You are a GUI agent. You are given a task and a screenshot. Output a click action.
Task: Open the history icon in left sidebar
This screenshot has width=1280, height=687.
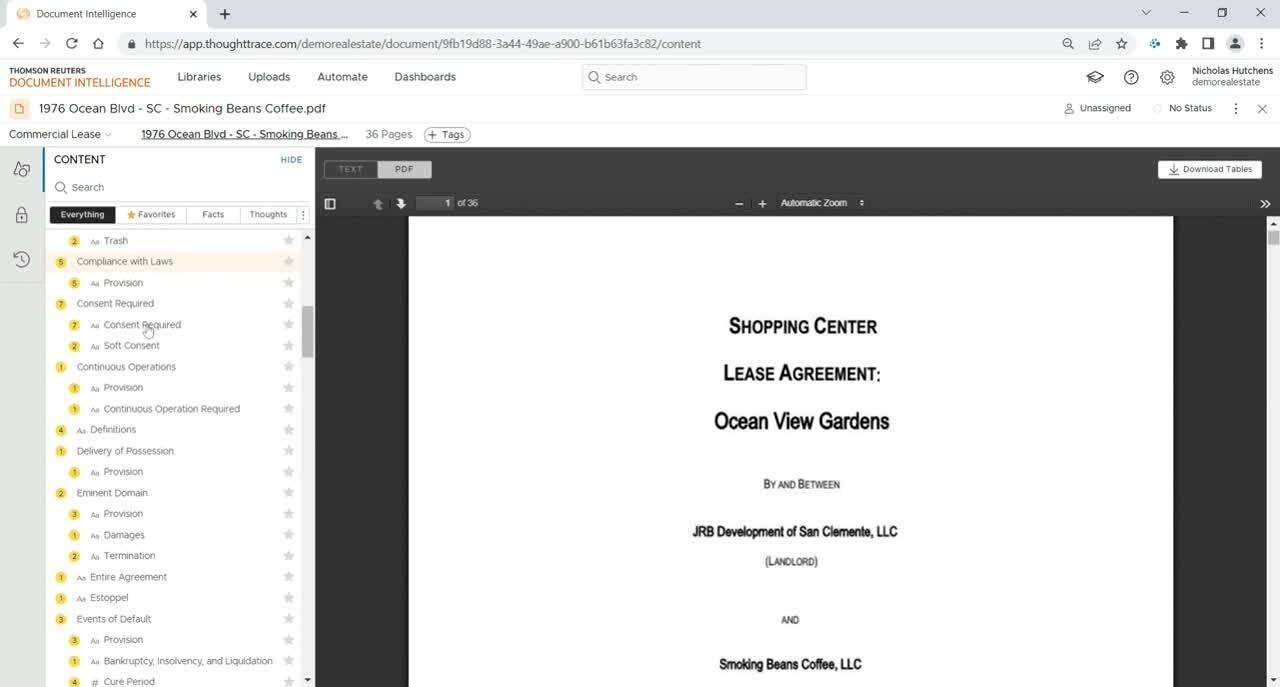pyautogui.click(x=21, y=260)
